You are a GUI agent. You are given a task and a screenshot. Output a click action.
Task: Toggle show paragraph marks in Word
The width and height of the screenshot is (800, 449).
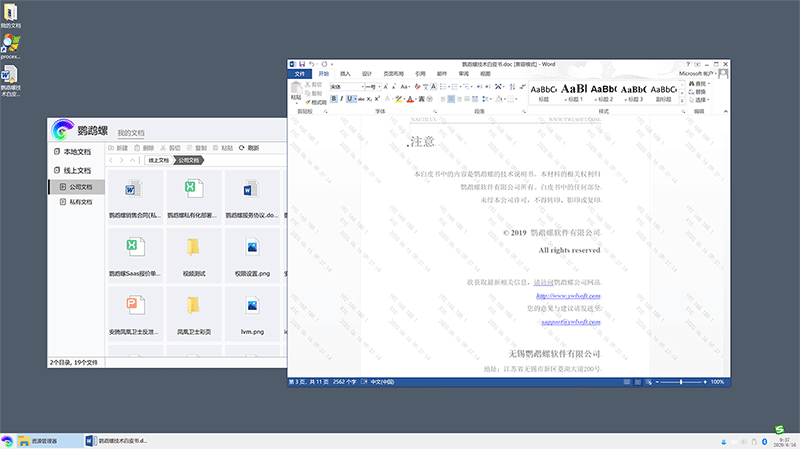(x=522, y=87)
